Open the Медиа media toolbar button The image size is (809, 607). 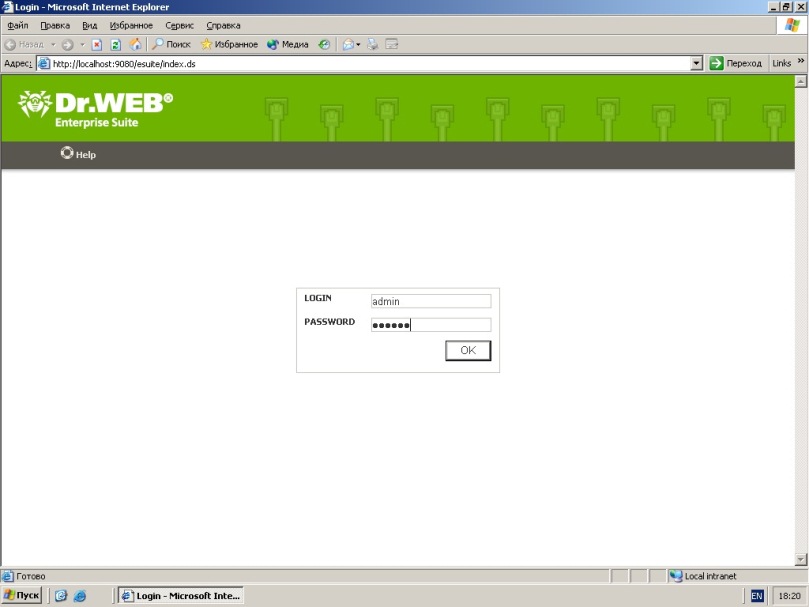(x=287, y=44)
